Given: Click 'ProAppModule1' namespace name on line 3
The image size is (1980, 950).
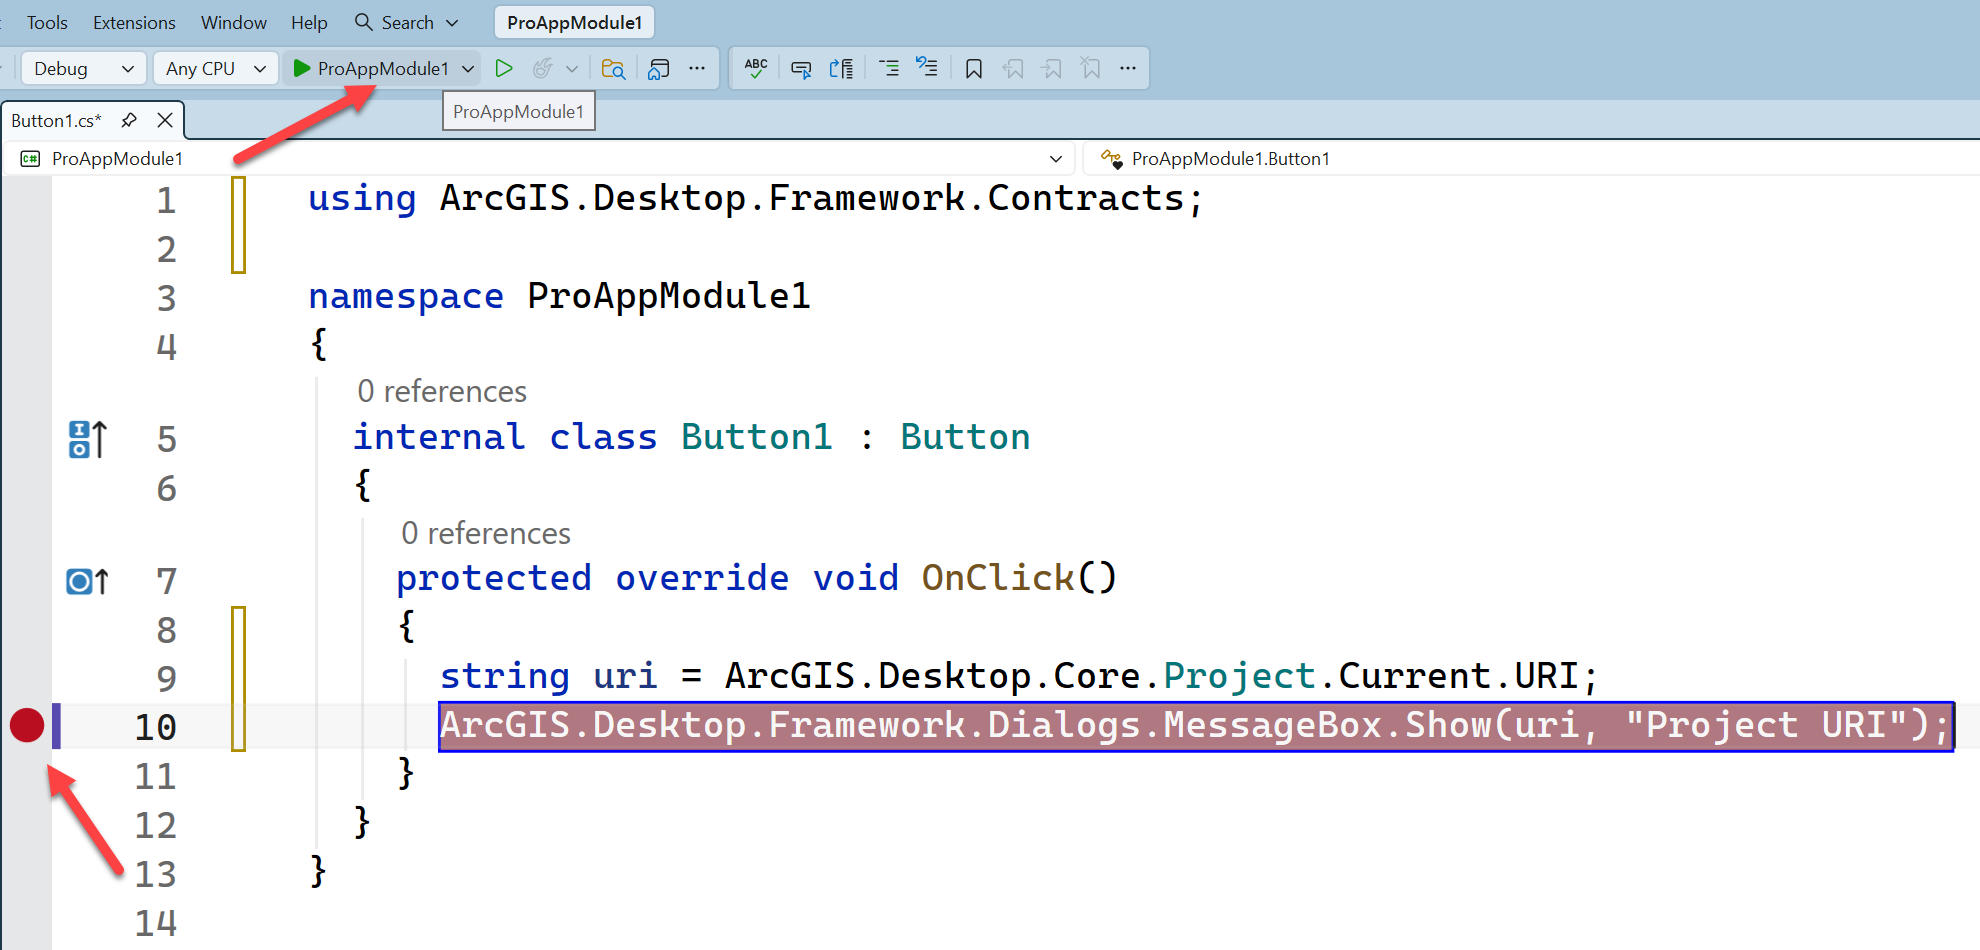Looking at the screenshot, I should (669, 296).
